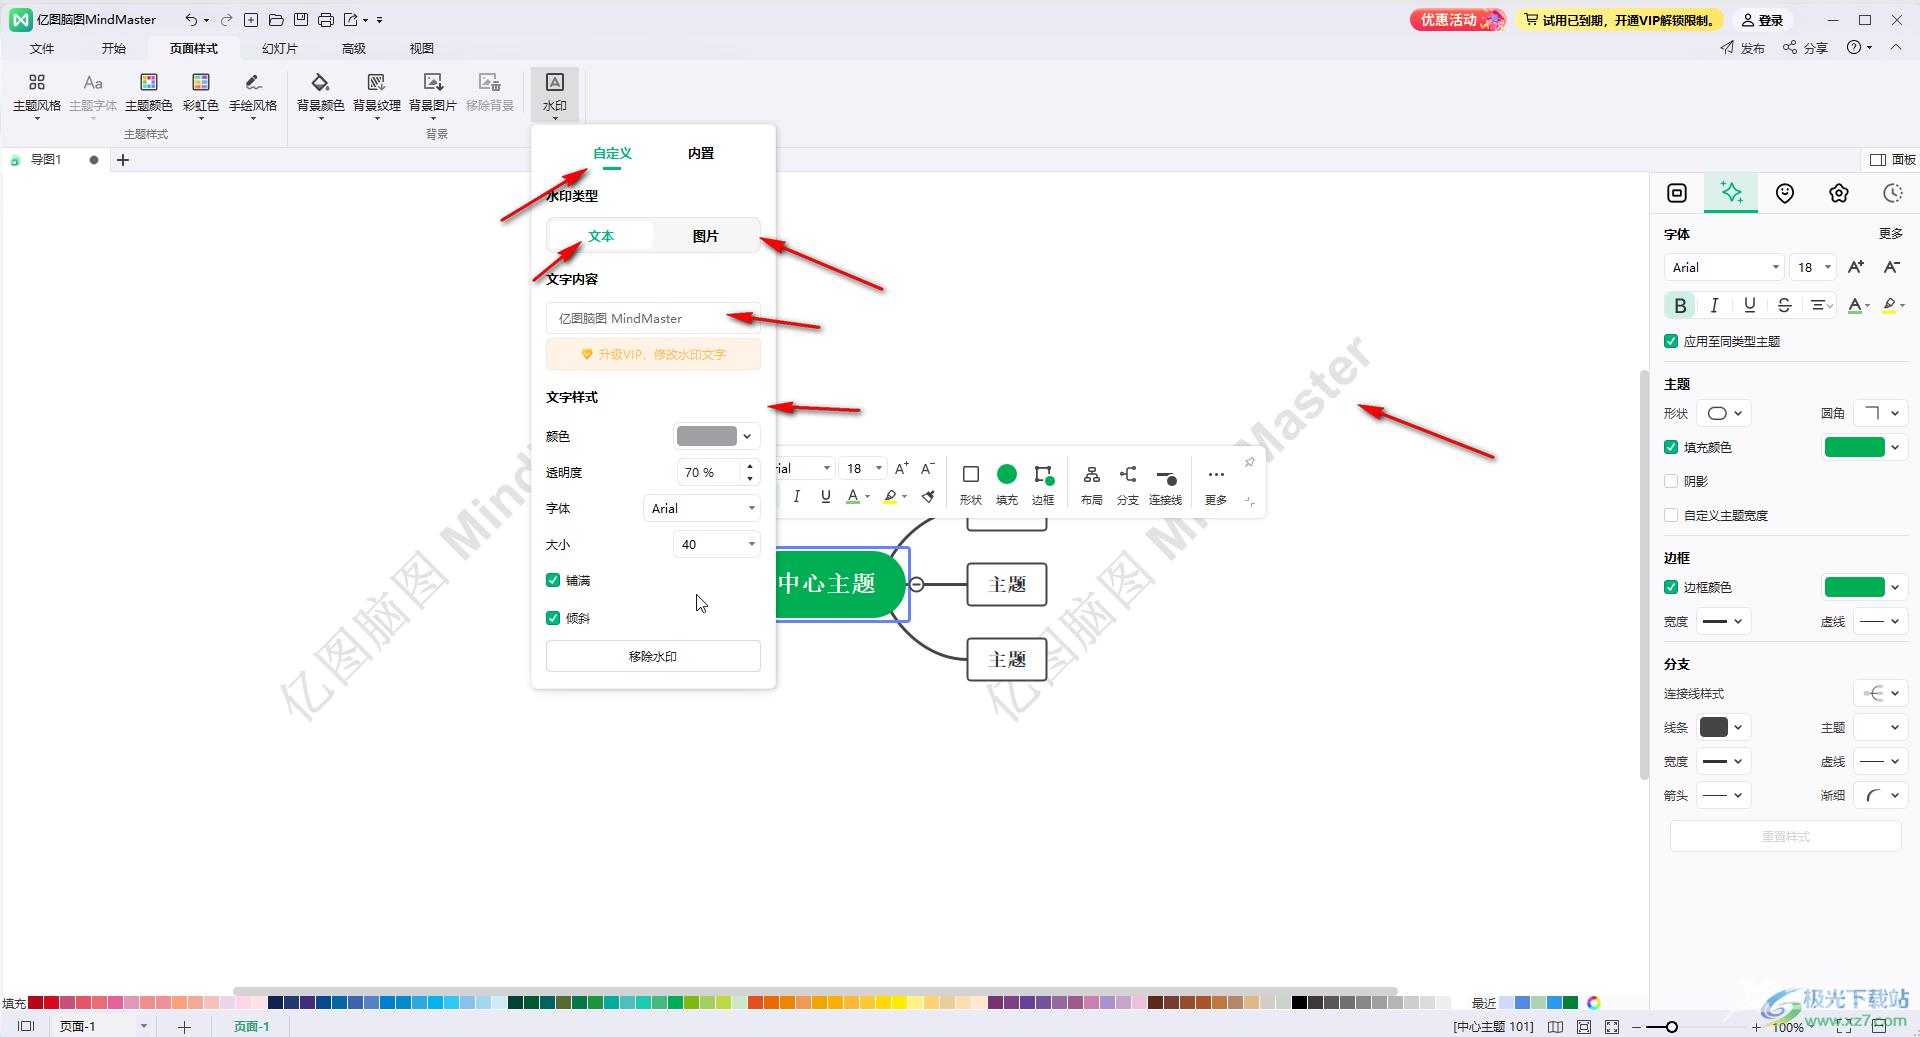
Task: Open the history clock tab in right panel
Action: pos(1892,193)
